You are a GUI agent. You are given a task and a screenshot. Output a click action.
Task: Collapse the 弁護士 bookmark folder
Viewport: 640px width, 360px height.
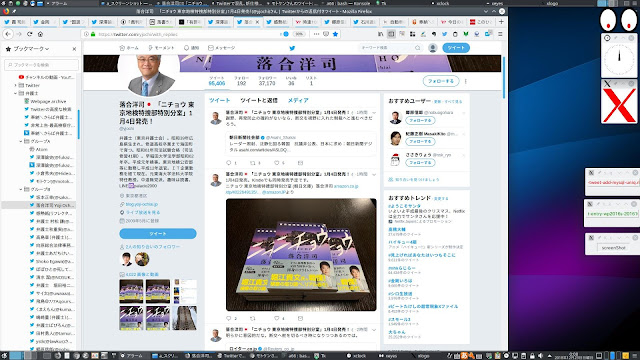(16, 93)
